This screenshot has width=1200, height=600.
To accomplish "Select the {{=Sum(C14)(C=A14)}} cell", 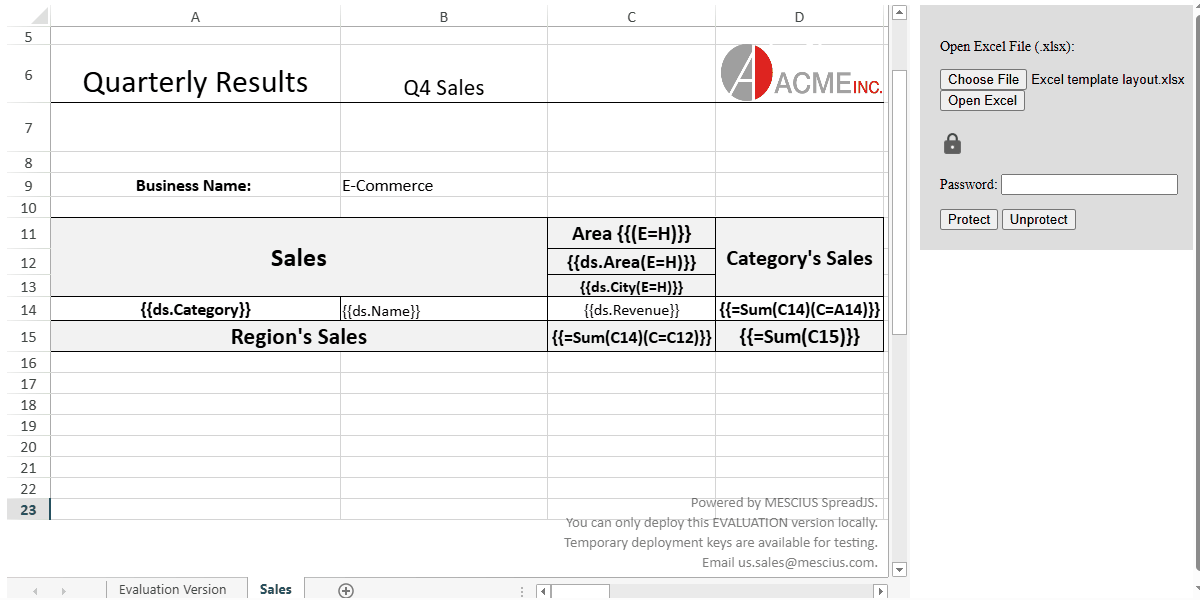I will pyautogui.click(x=799, y=309).
